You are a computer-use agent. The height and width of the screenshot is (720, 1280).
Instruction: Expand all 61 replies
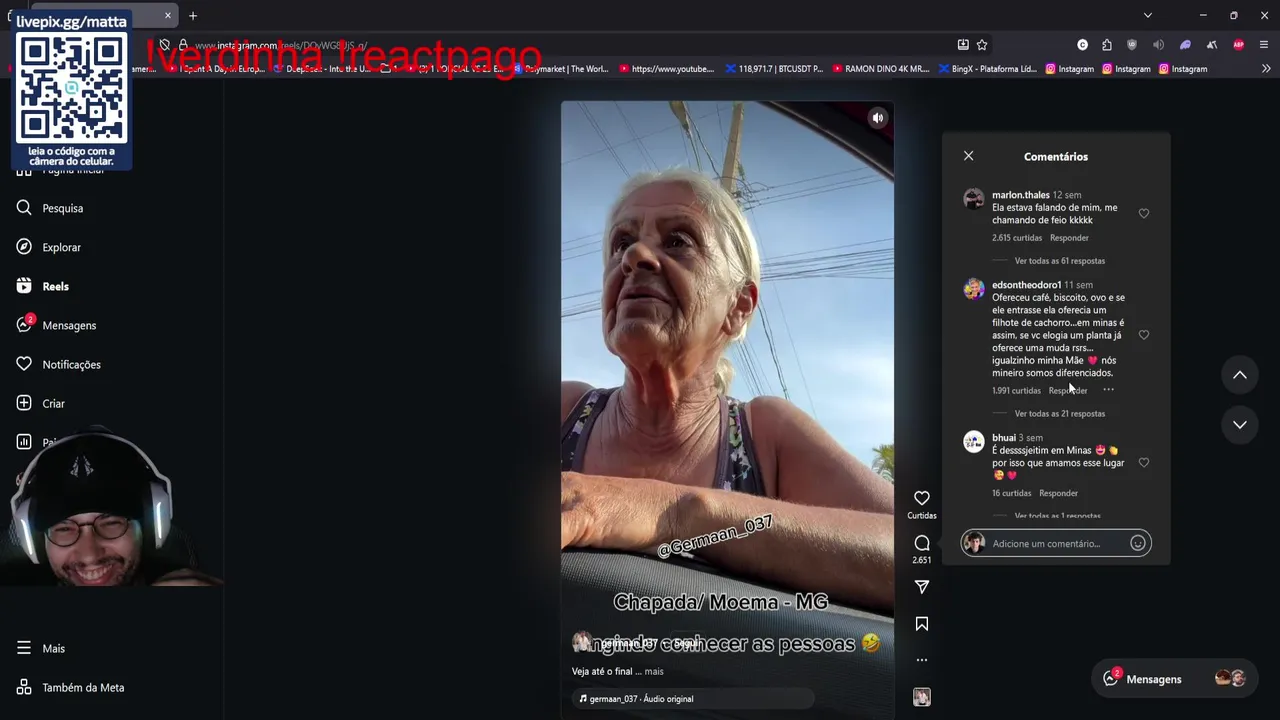[x=1059, y=261]
